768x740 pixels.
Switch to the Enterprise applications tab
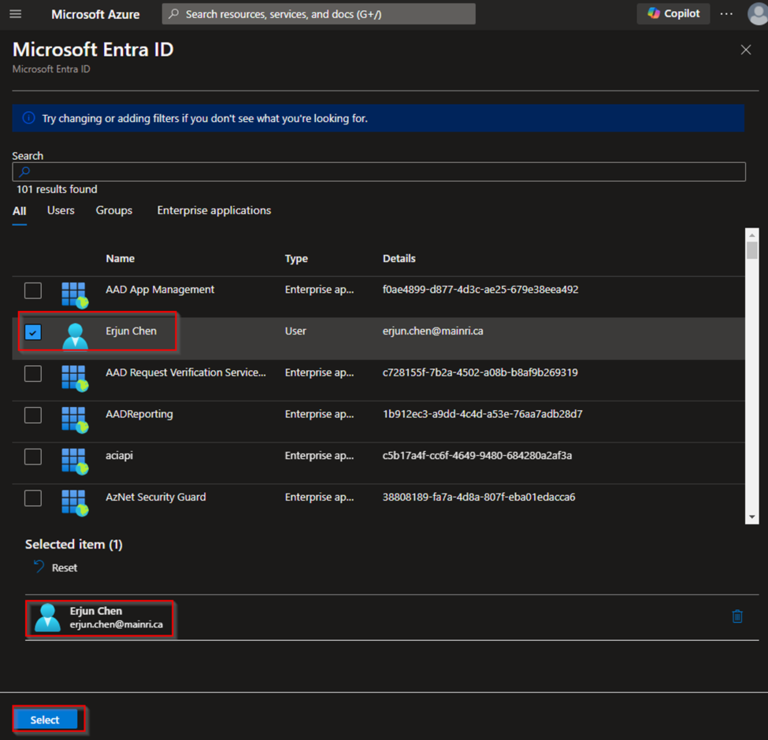click(x=213, y=211)
